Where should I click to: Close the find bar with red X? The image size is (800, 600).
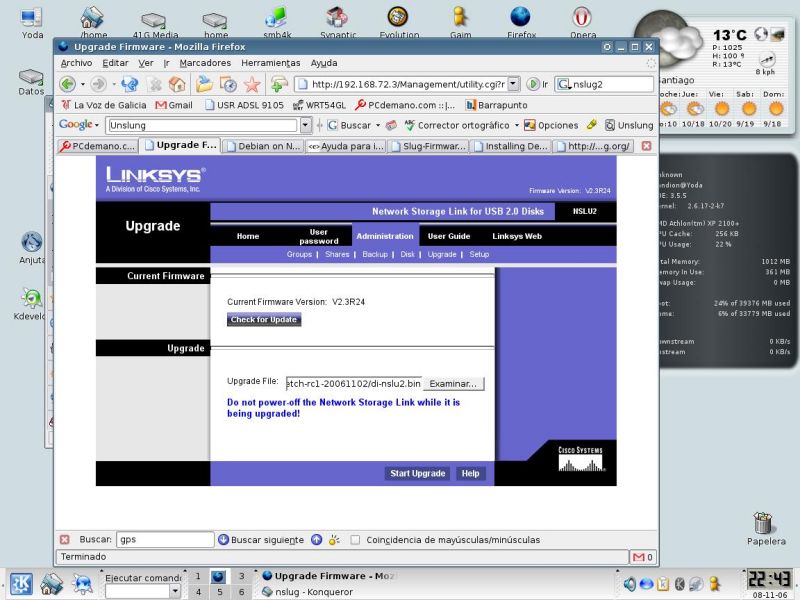(x=64, y=540)
